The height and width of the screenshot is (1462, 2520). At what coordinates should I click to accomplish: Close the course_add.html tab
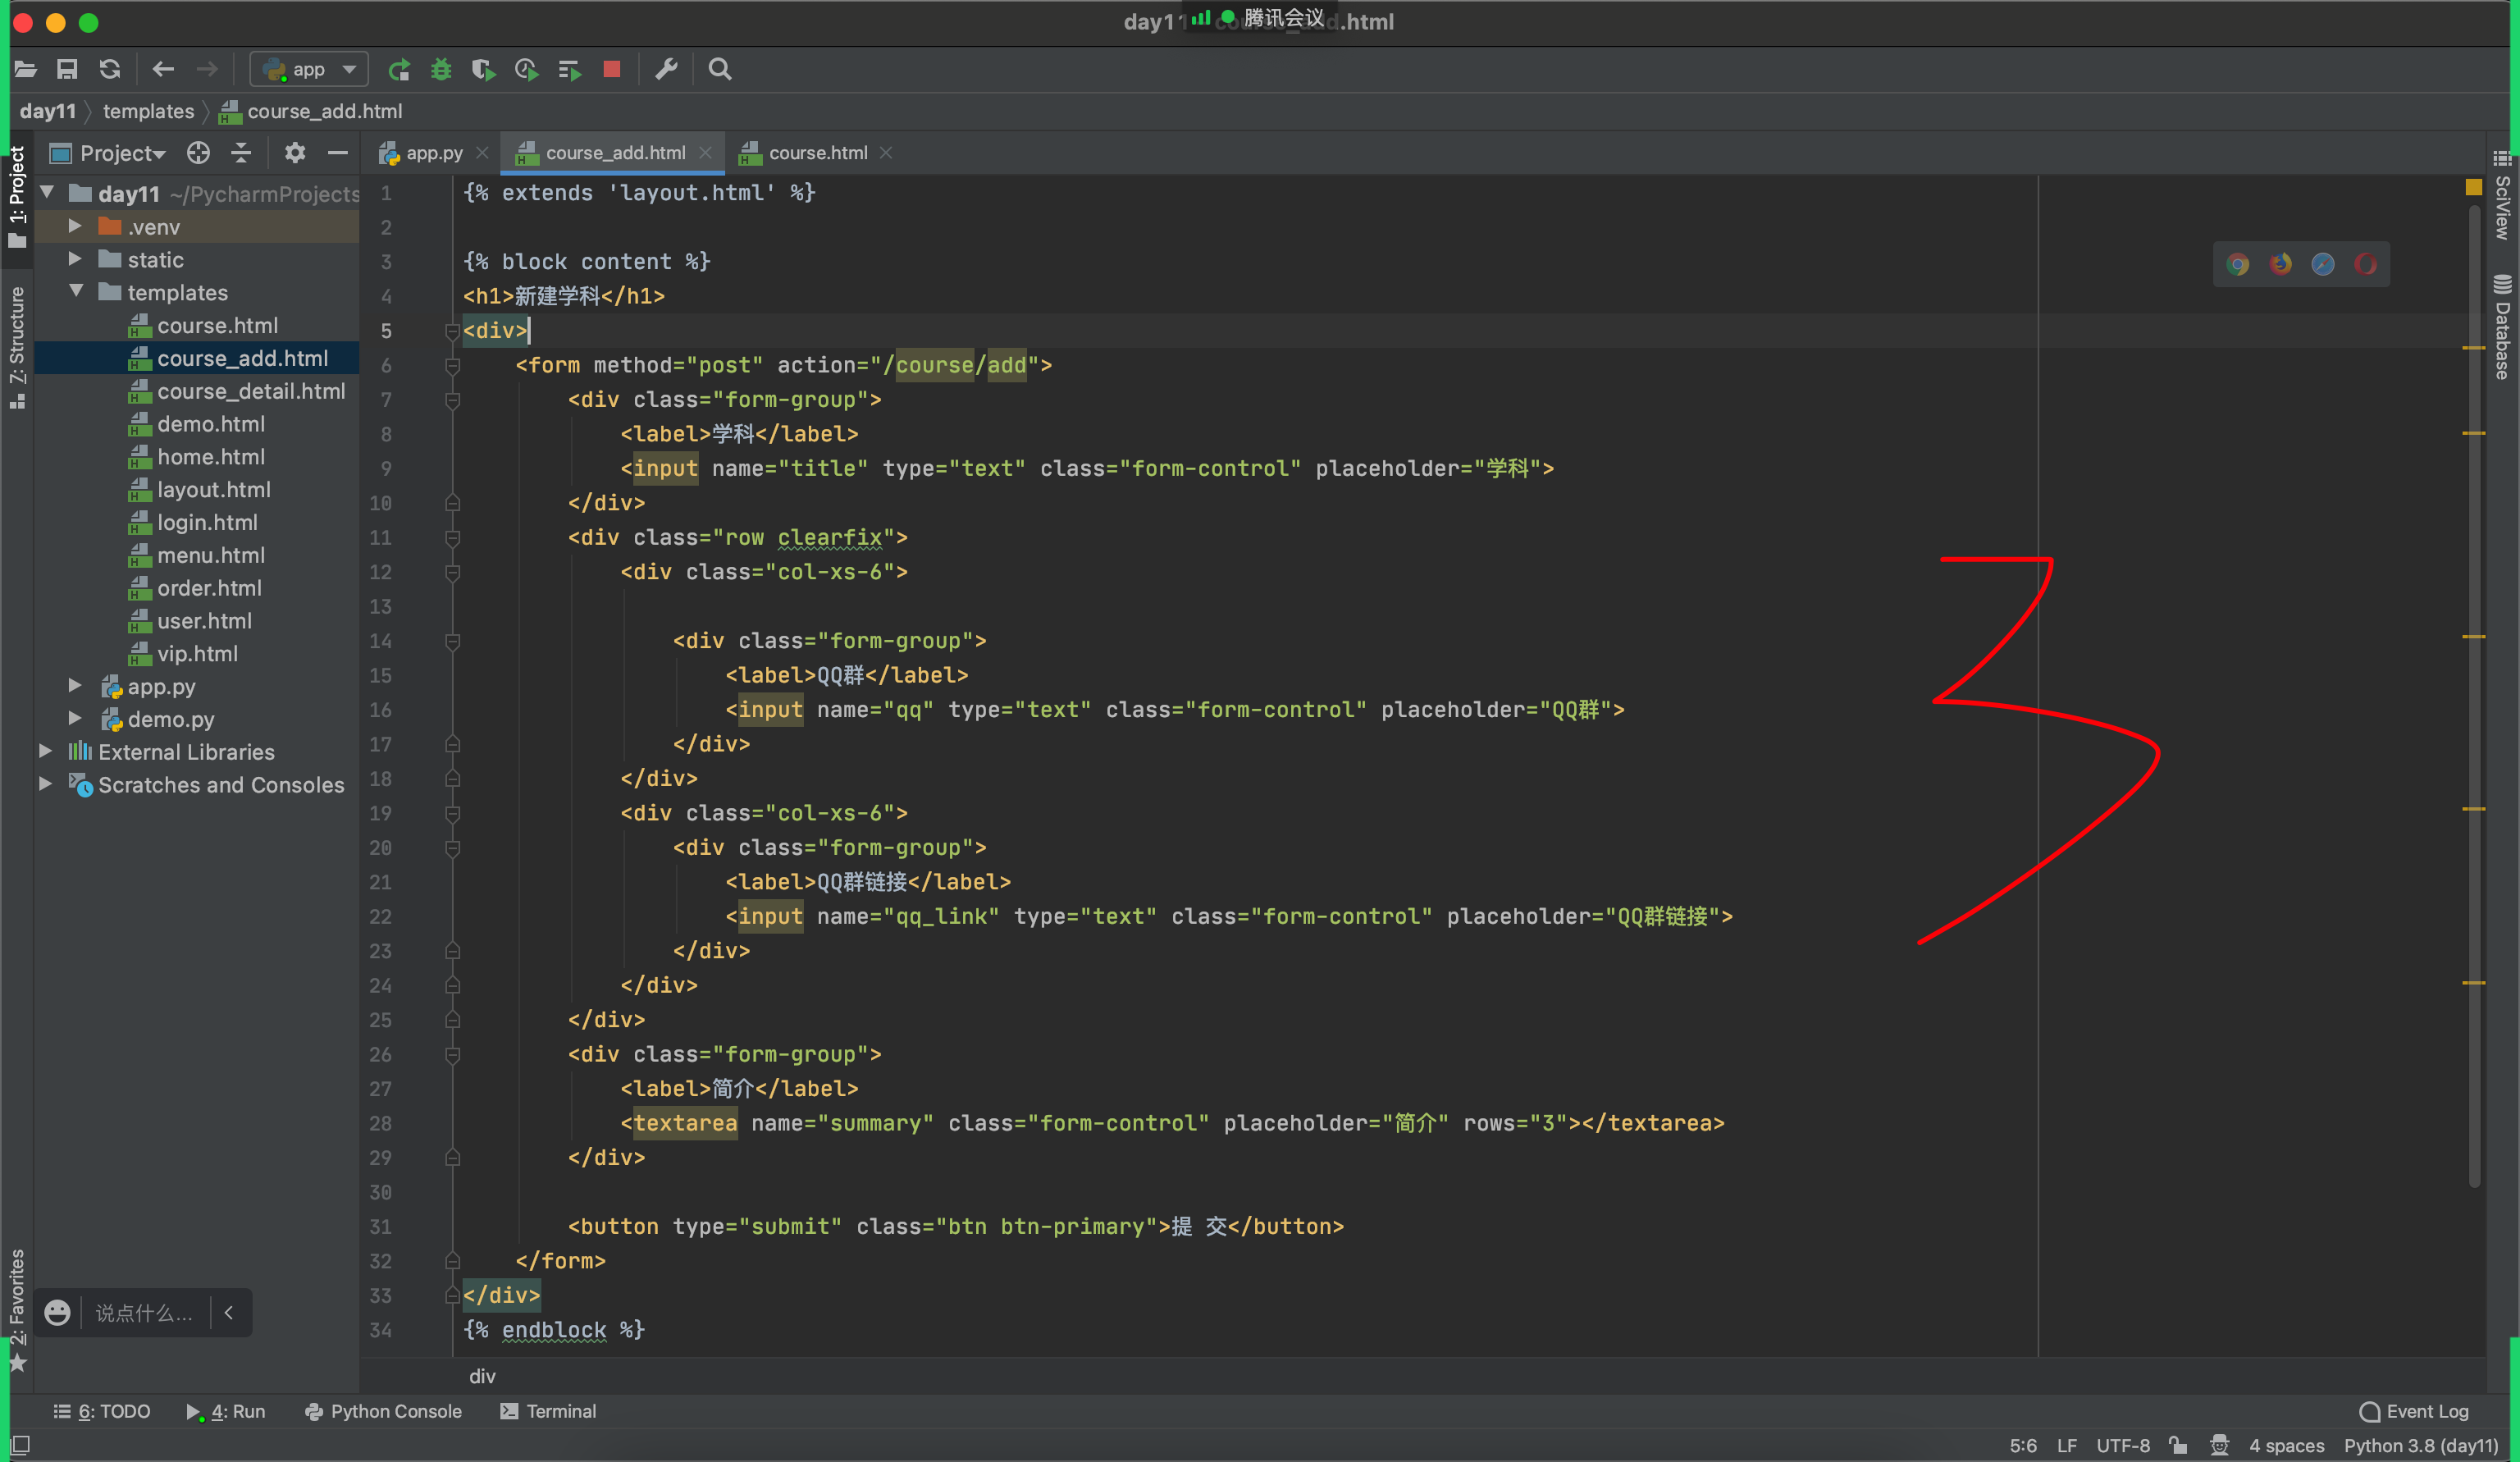pos(706,153)
